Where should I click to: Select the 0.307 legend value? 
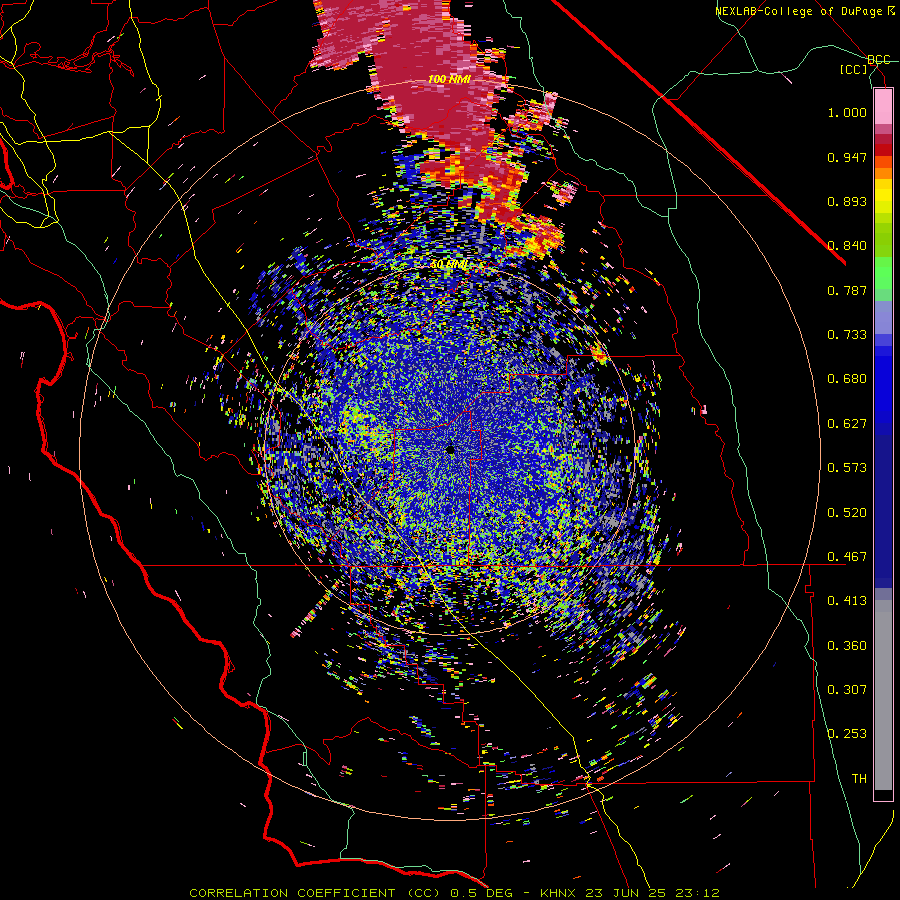point(847,690)
